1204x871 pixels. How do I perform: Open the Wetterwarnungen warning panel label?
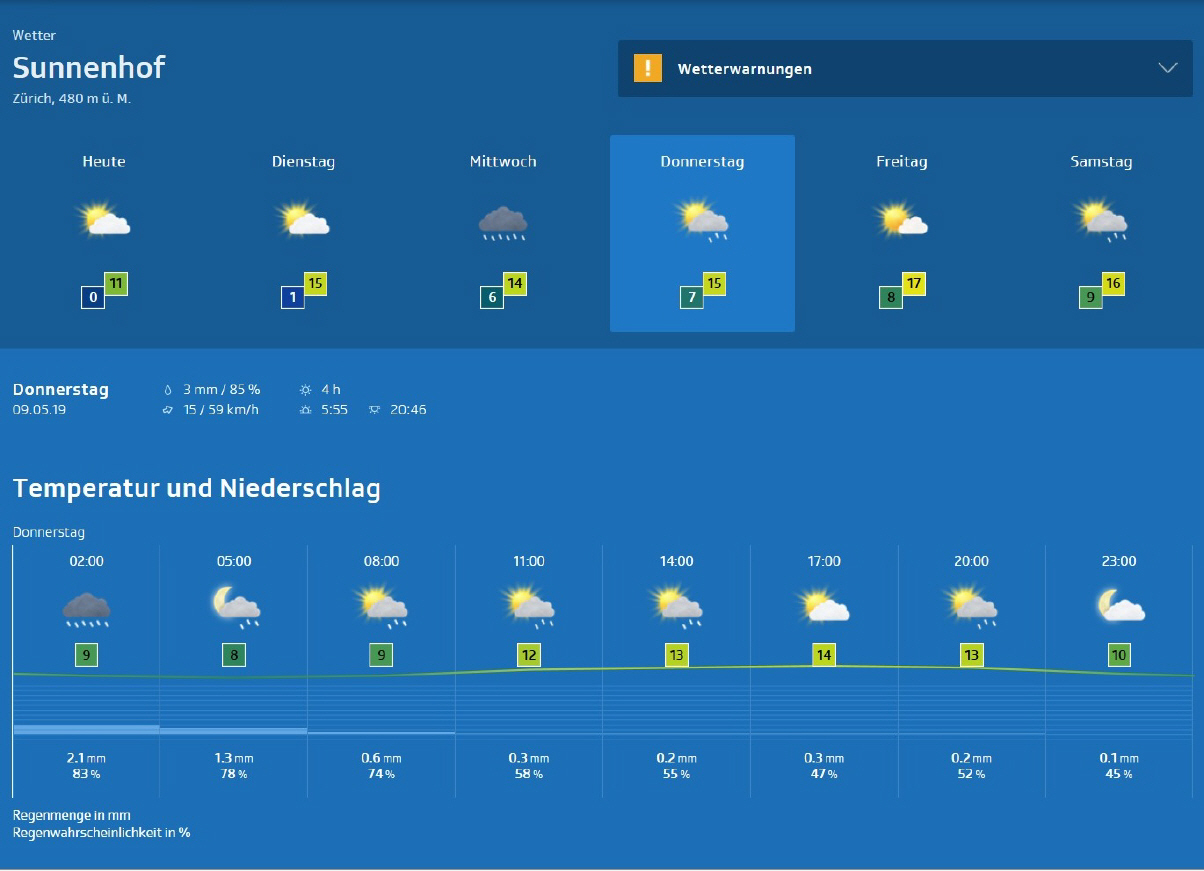[744, 69]
